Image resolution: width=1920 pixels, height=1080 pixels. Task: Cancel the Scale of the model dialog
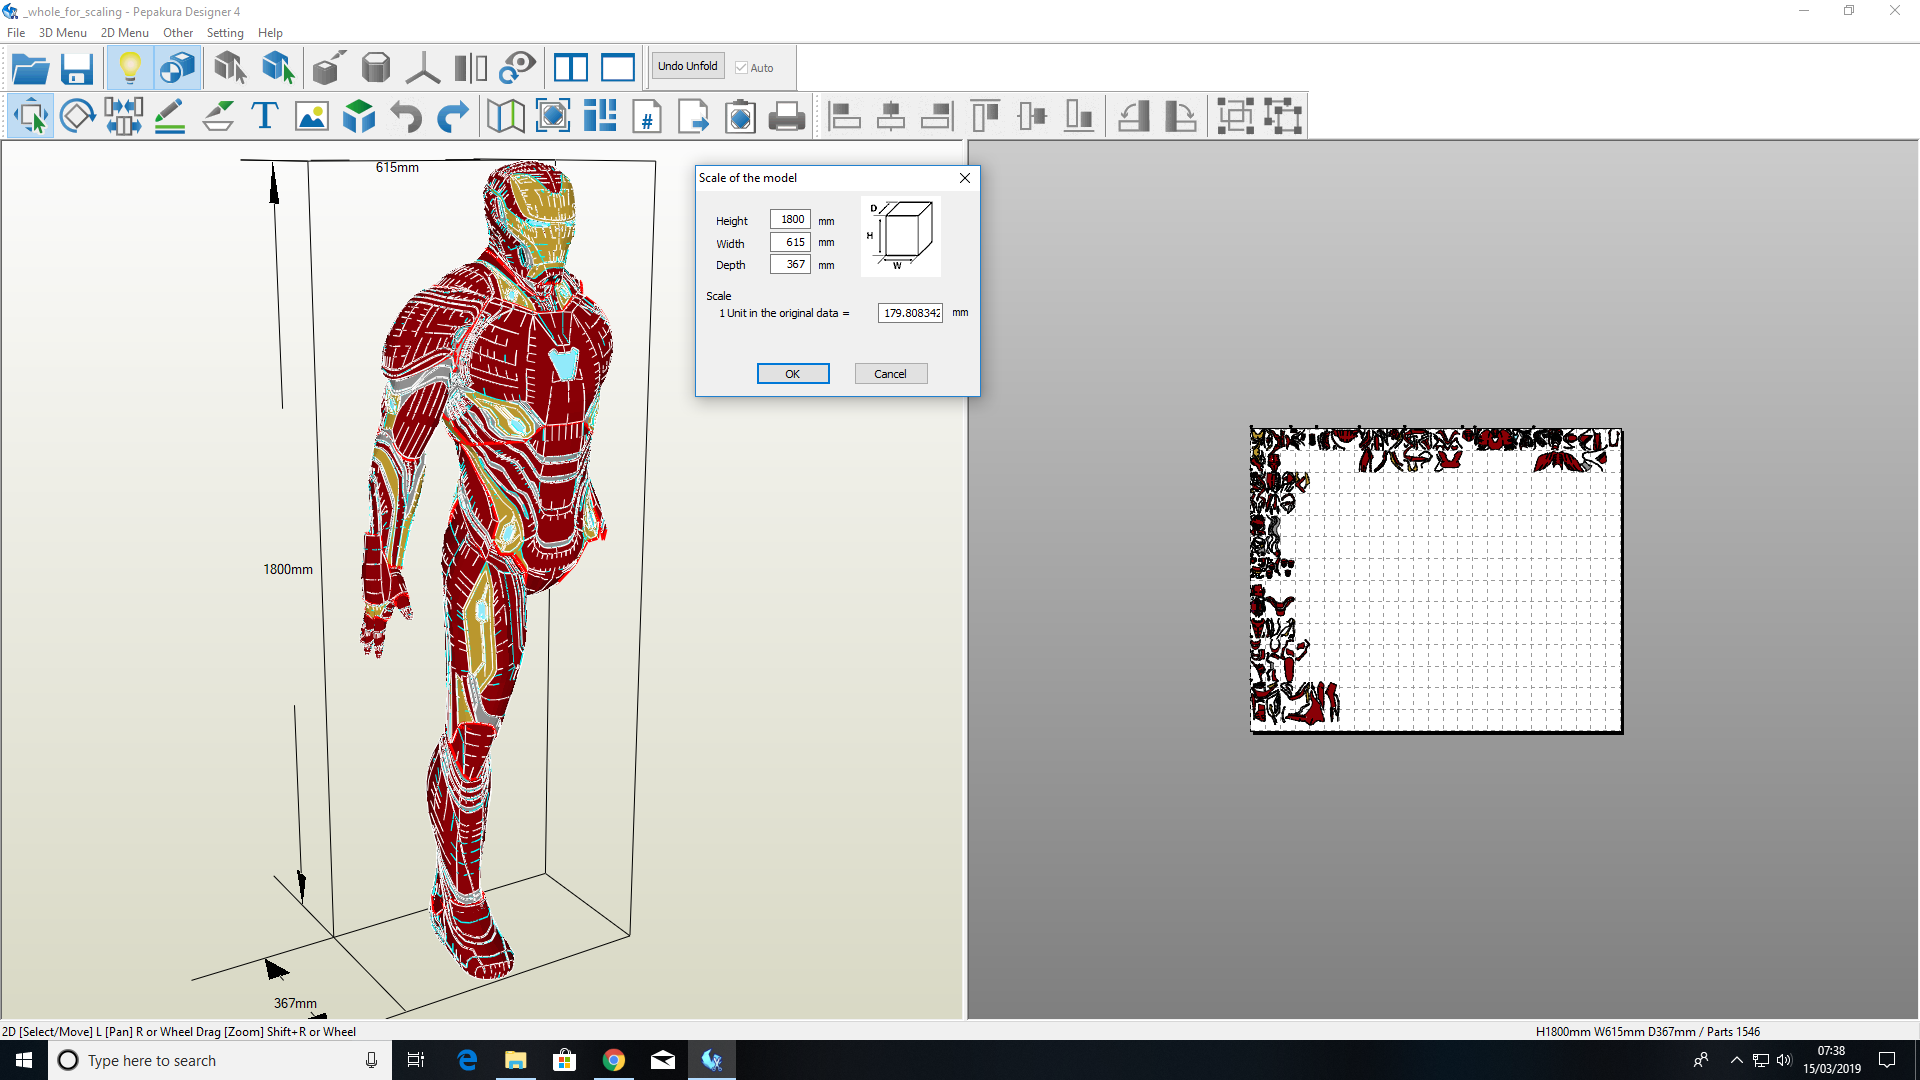click(x=891, y=374)
